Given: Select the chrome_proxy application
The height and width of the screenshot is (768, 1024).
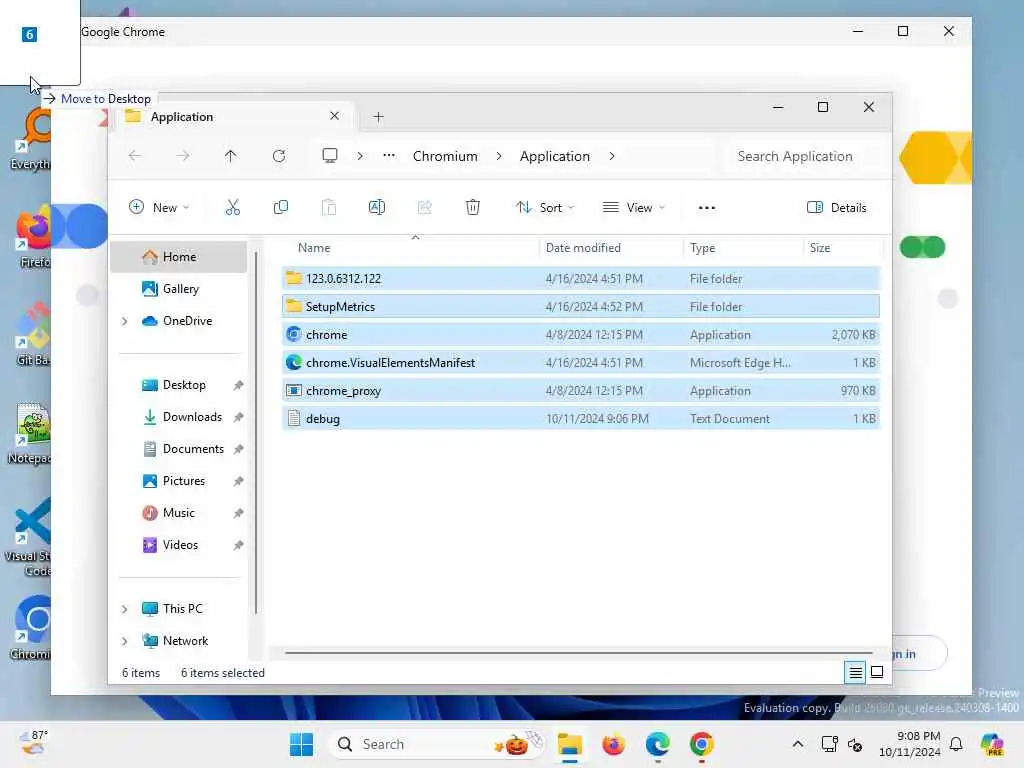Looking at the screenshot, I should coord(581,391).
